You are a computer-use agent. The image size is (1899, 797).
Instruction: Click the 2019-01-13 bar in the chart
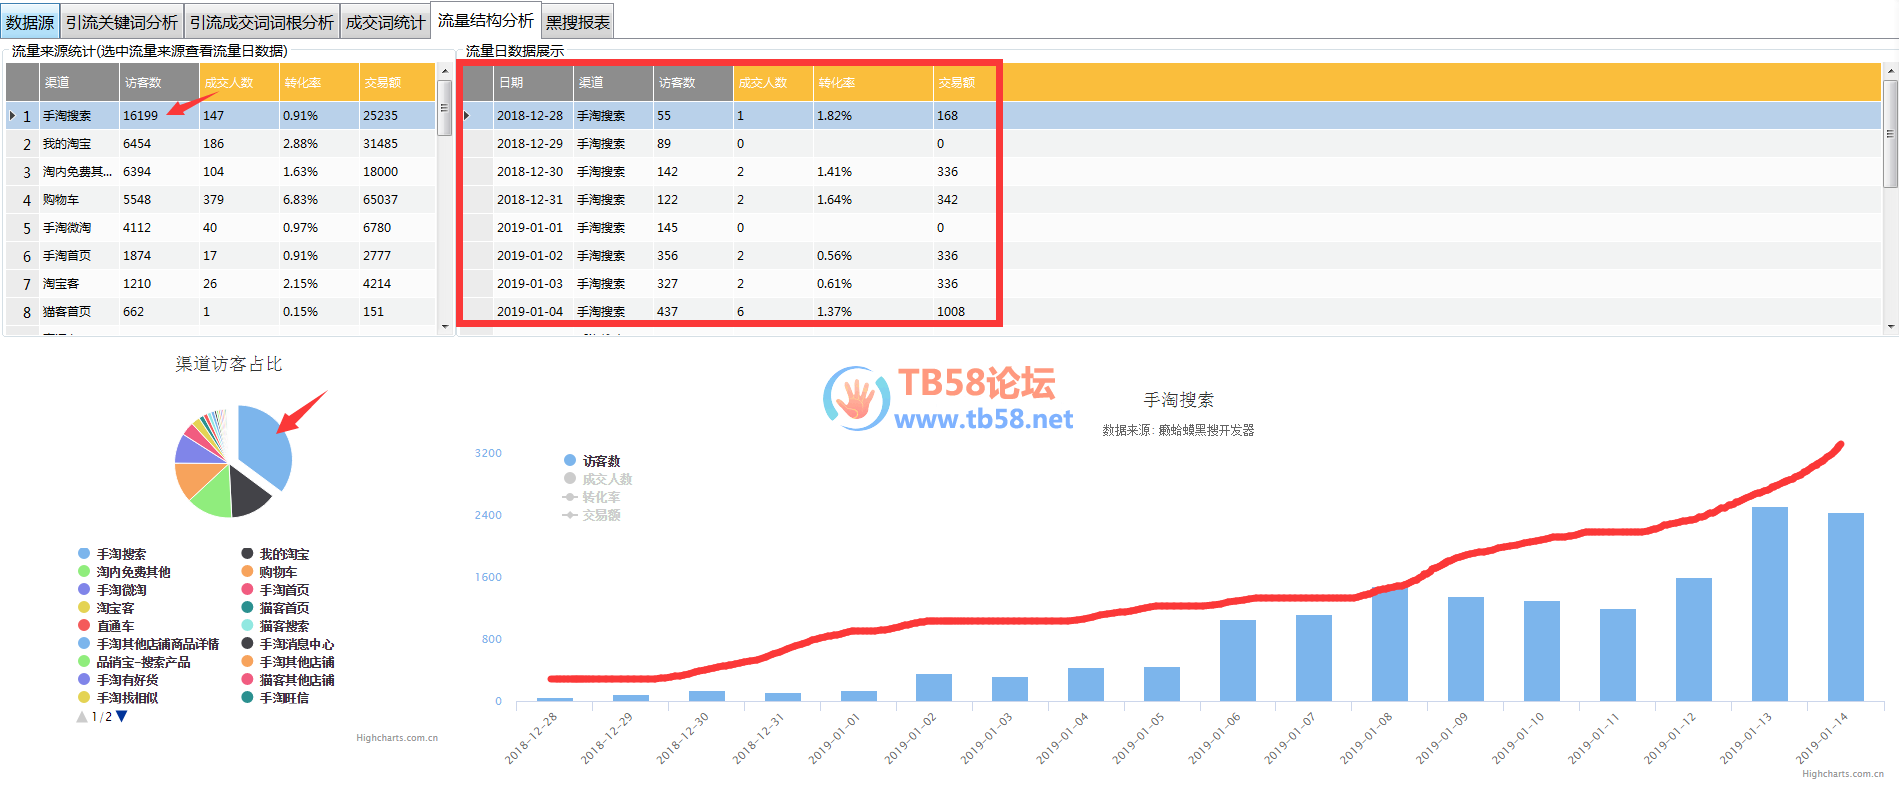click(1769, 603)
